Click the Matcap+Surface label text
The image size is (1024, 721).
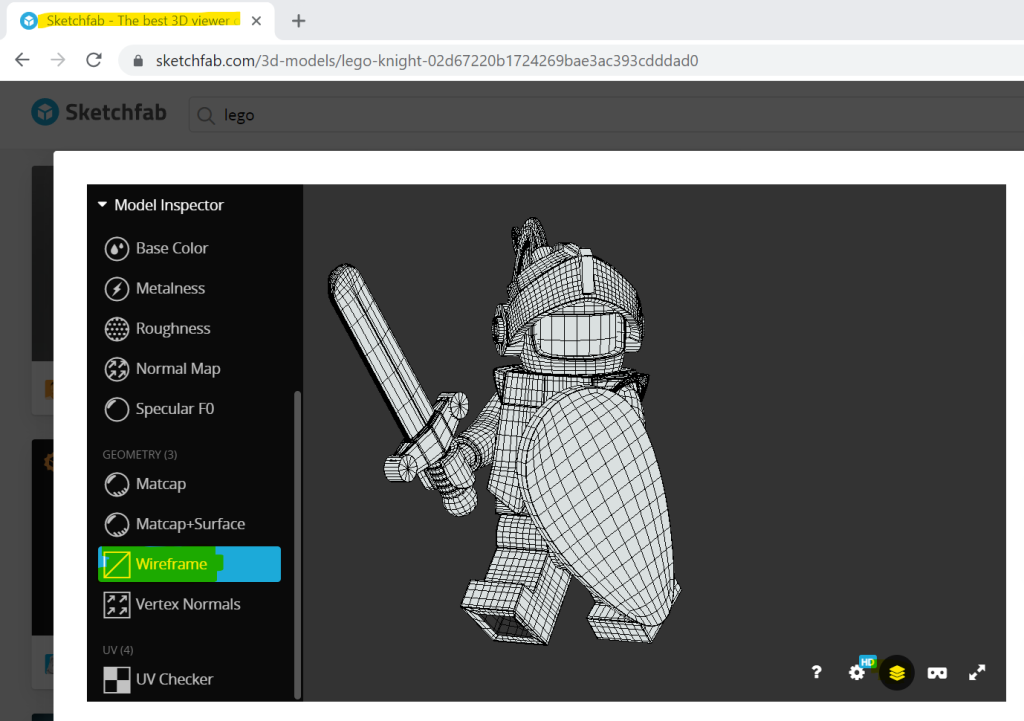(191, 524)
